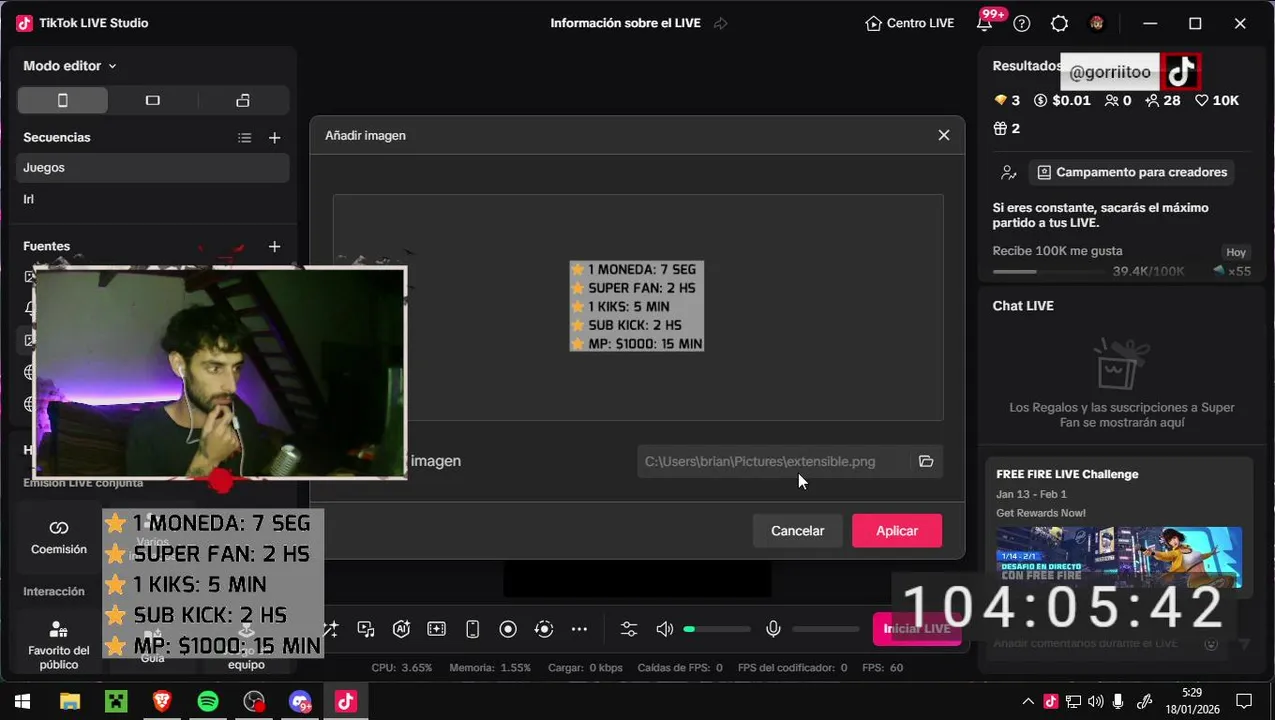The image size is (1275, 720).
Task: Select the Irl scene
Action: 153,199
